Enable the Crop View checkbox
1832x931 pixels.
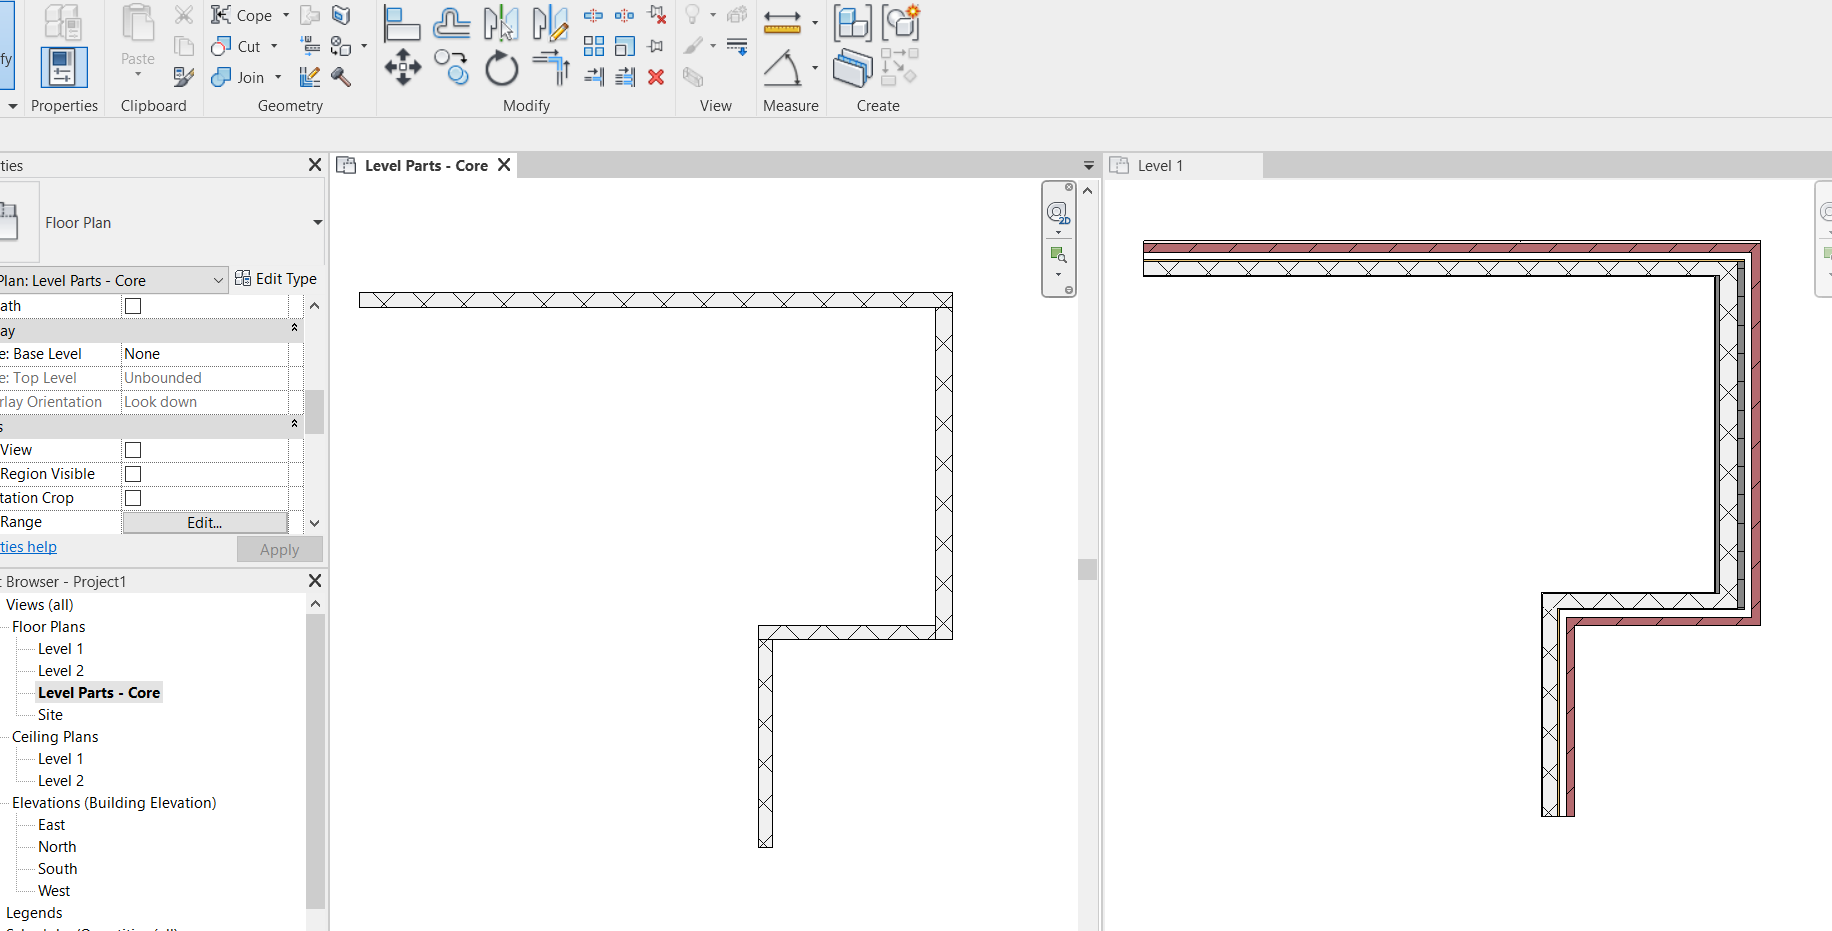coord(132,449)
